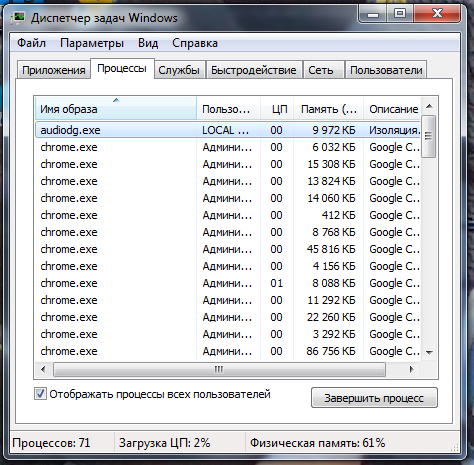Select chrome.exe using 8 088 КБ
Screen dimensions: 474x465
228,283
